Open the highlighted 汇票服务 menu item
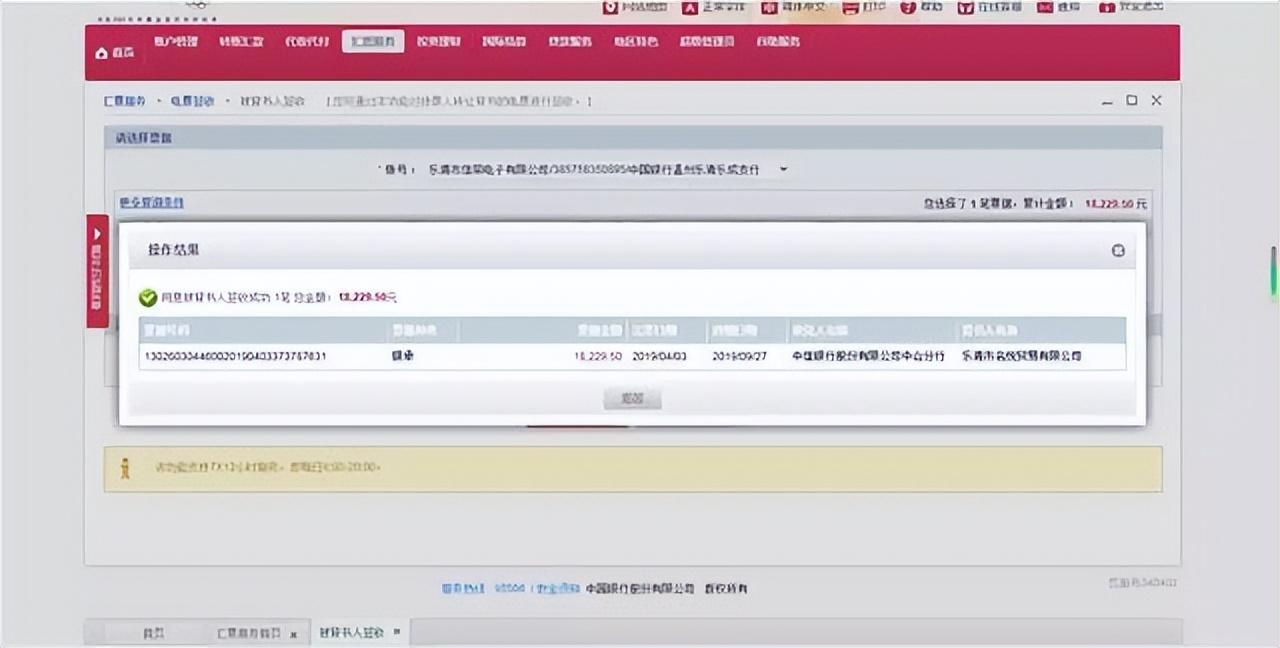The image size is (1280, 648). pos(373,42)
